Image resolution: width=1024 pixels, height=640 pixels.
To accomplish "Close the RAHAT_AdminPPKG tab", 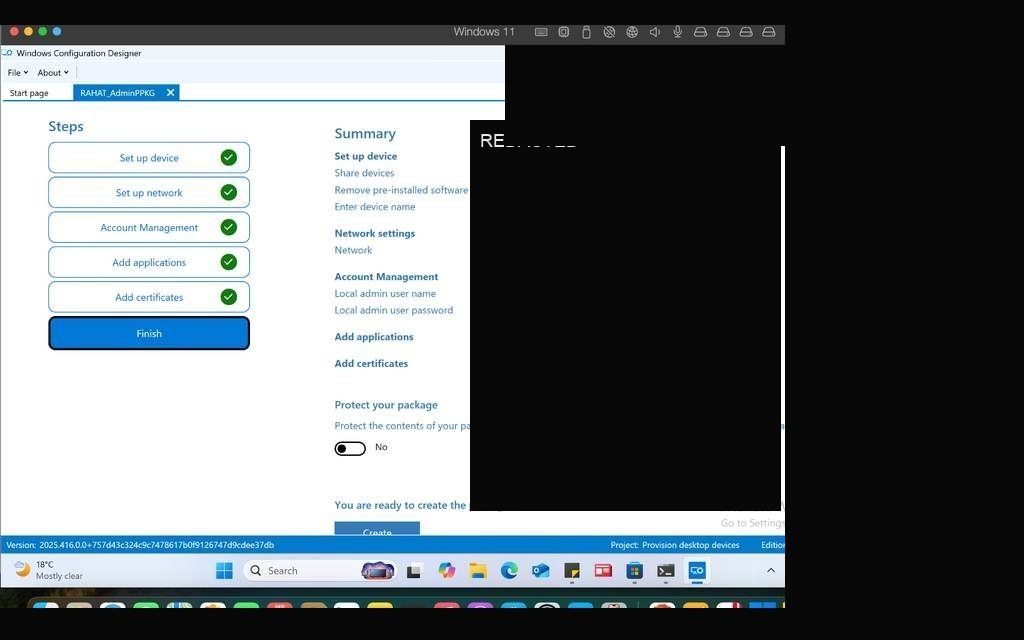I will click(x=170, y=93).
